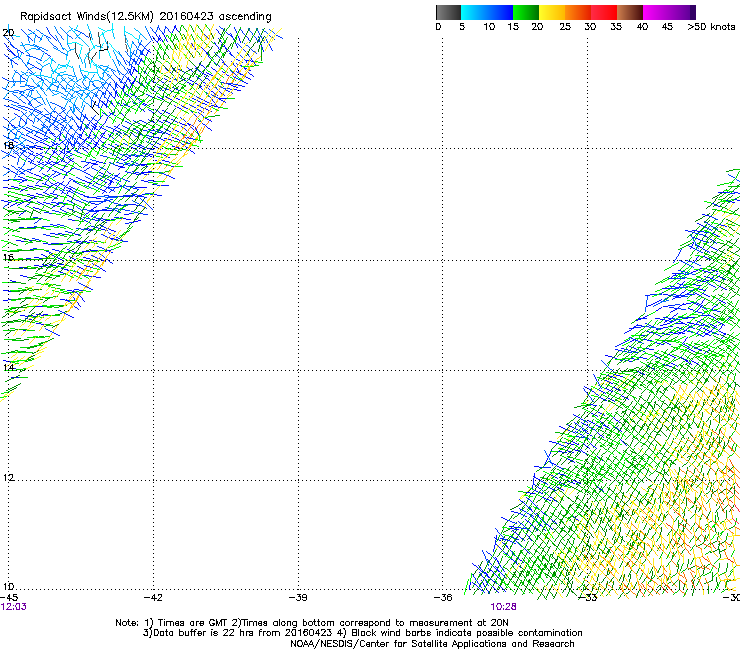740x650 pixels.
Task: Click the legend tick label '40'
Action: point(642,27)
